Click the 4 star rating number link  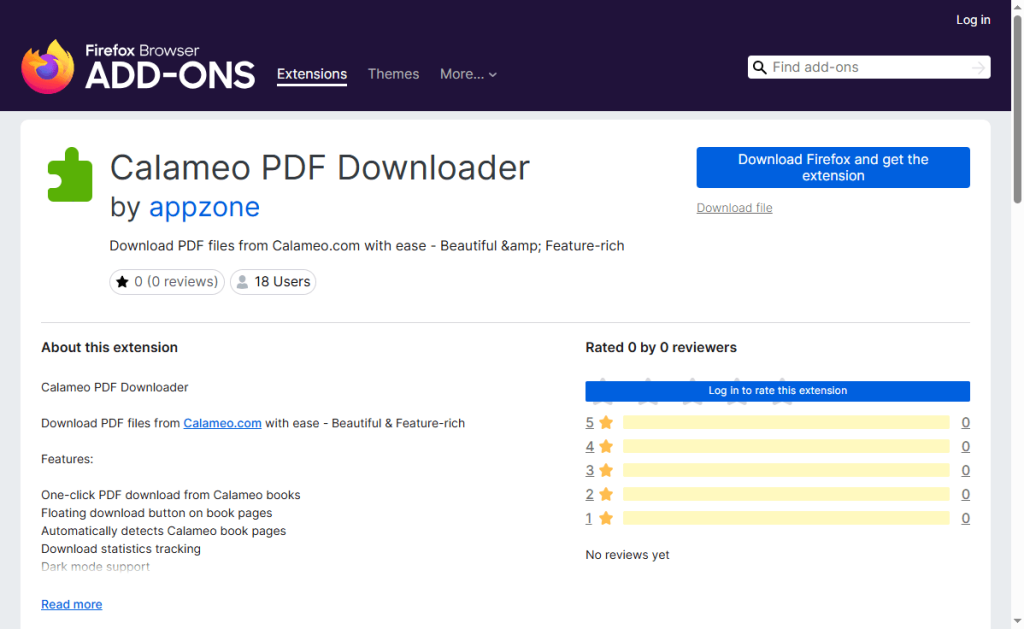click(590, 446)
